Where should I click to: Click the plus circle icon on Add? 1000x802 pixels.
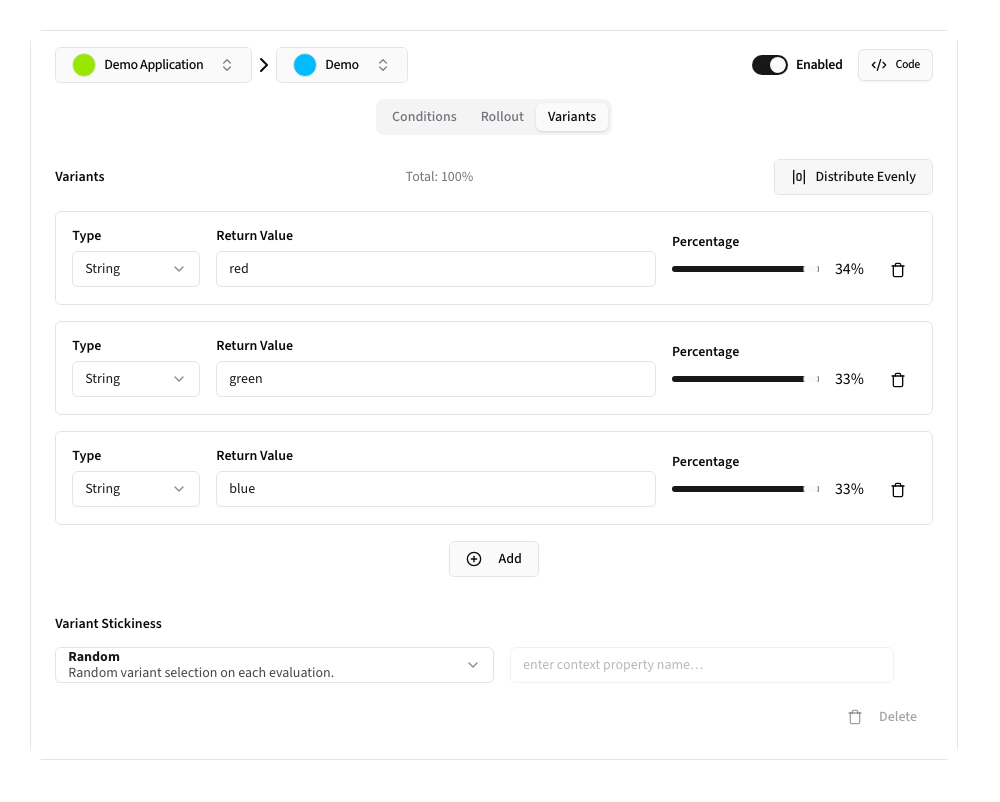(x=474, y=559)
